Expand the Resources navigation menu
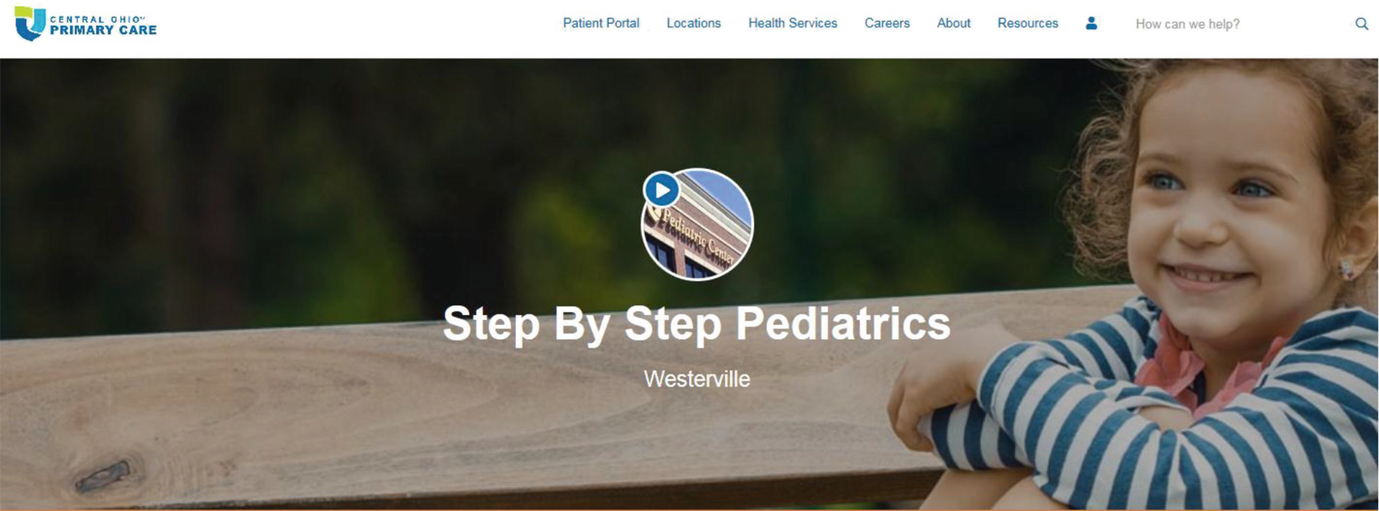 click(x=1028, y=23)
